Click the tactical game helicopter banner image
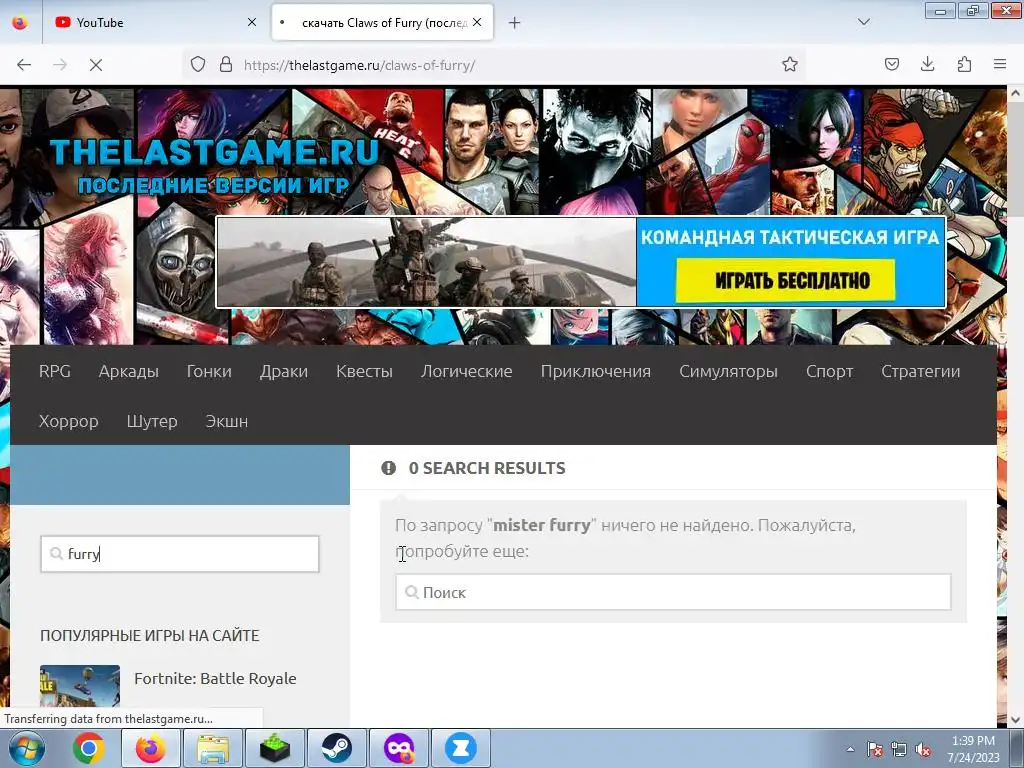The height and width of the screenshot is (768, 1024). click(x=426, y=262)
